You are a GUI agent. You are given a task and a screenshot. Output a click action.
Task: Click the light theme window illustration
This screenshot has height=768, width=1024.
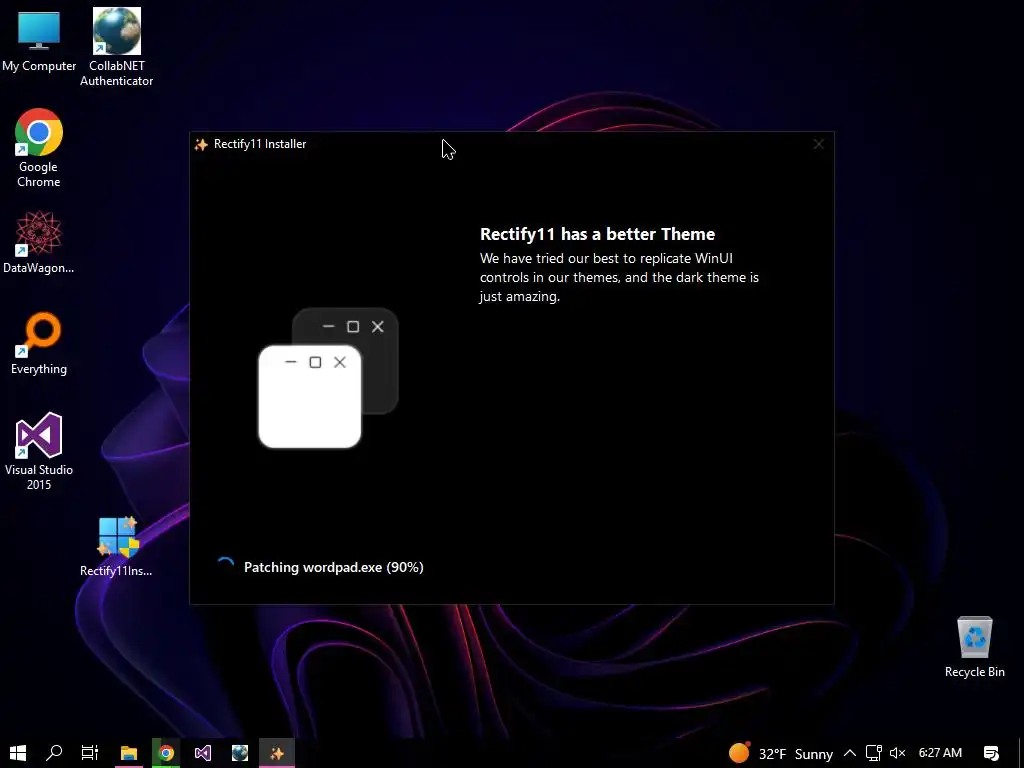click(x=310, y=396)
